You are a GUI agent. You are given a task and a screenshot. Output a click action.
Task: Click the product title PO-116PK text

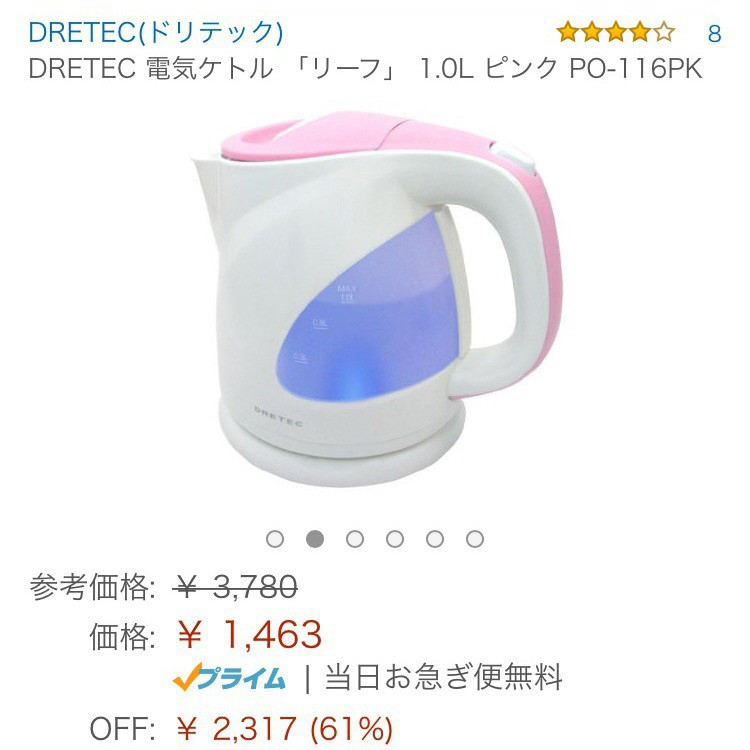[x=635, y=68]
